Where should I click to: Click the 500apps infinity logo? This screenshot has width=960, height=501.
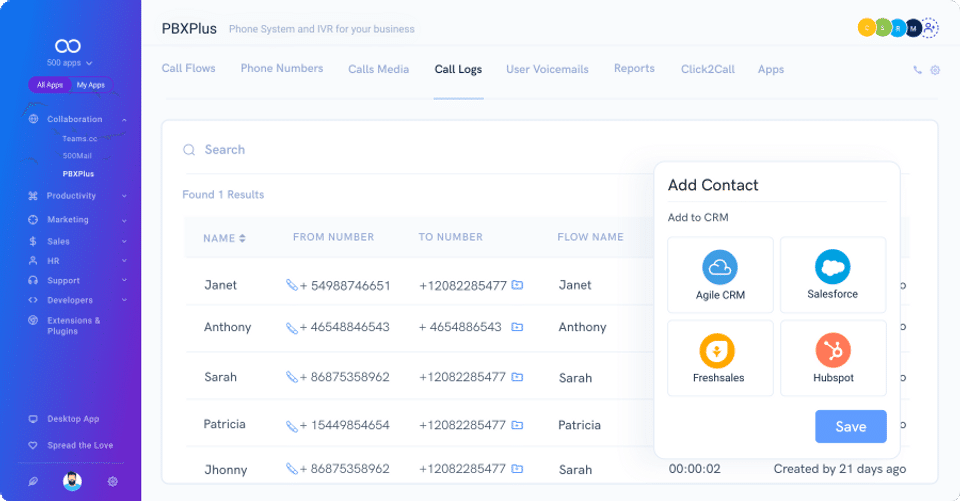point(67,46)
